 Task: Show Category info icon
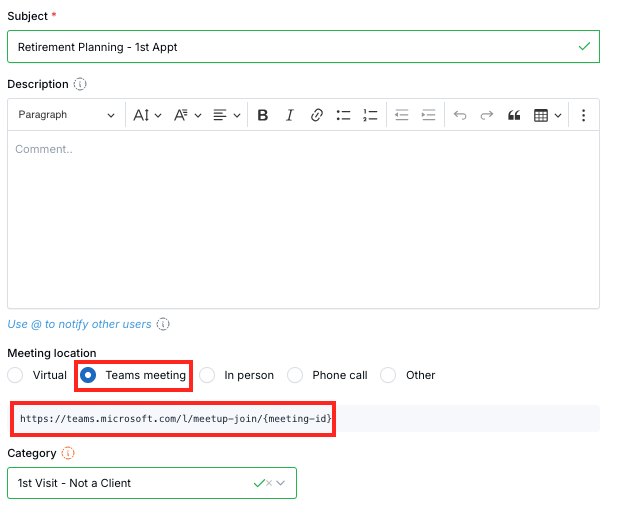pos(68,453)
